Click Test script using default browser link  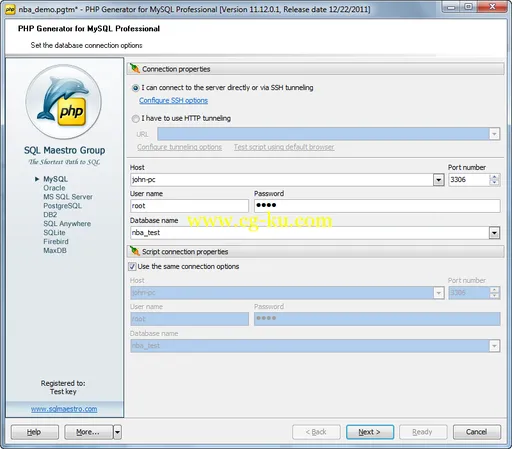(284, 147)
